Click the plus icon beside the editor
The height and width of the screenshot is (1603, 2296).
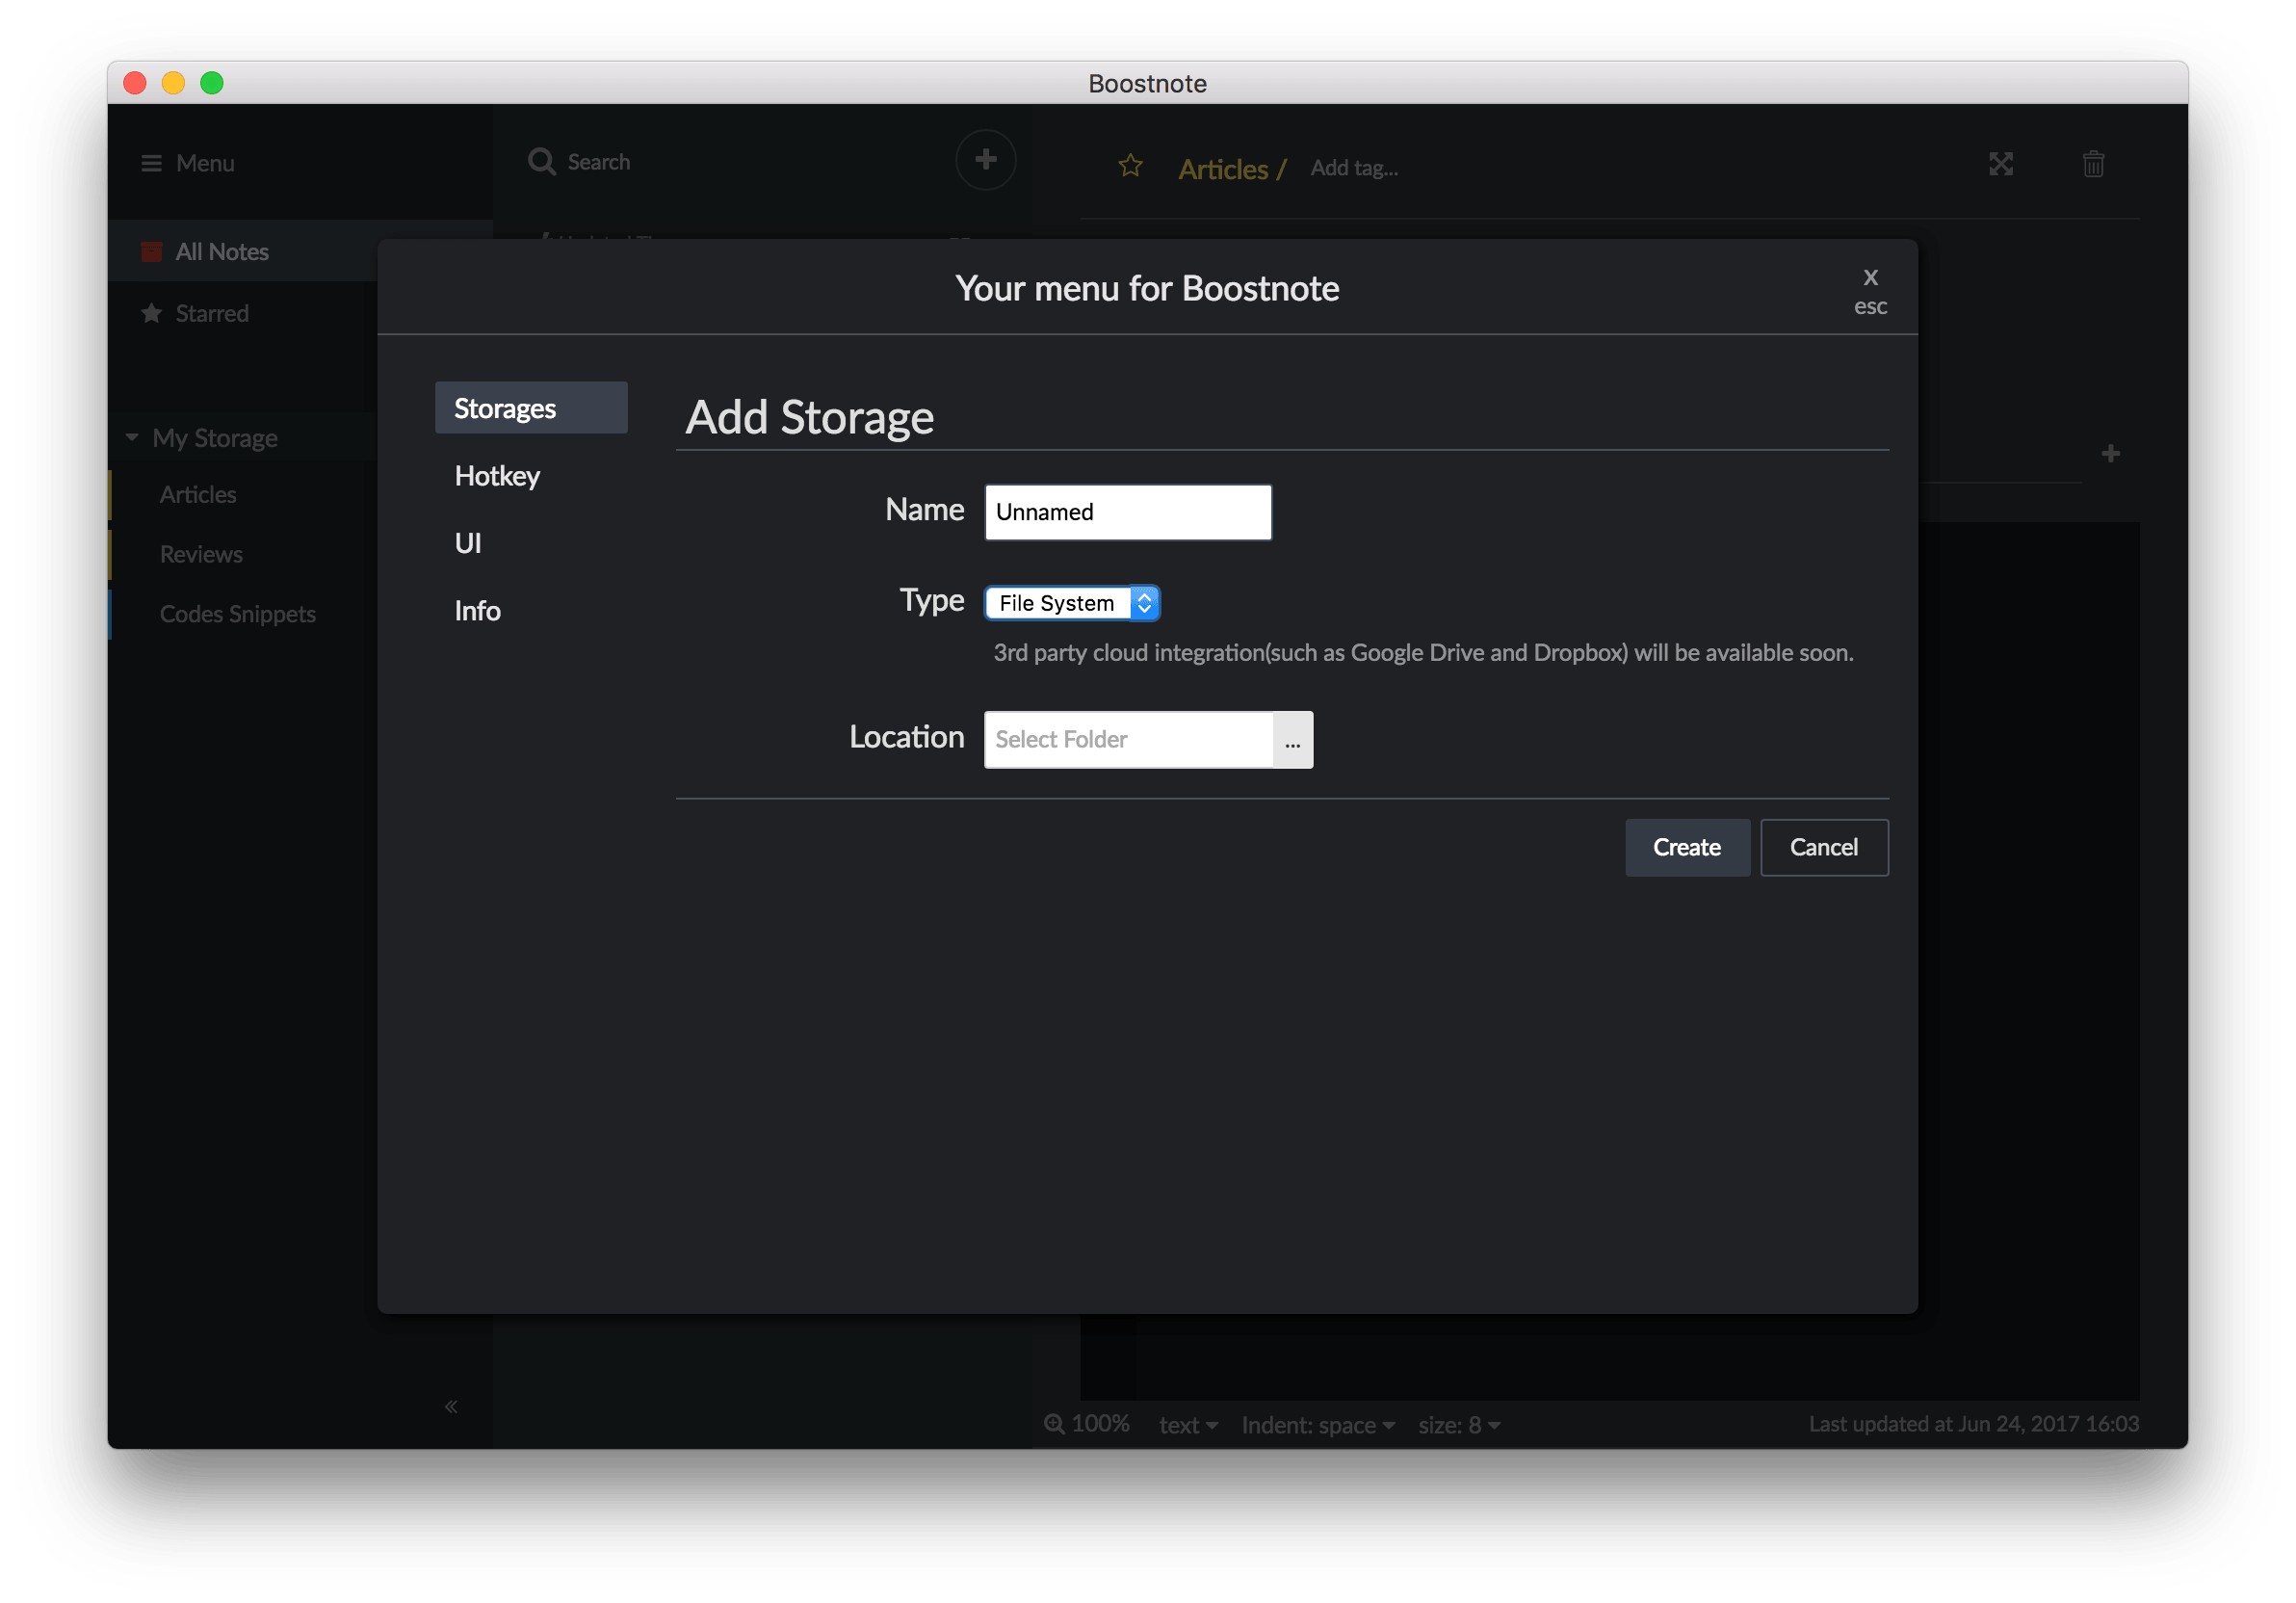coord(2110,454)
